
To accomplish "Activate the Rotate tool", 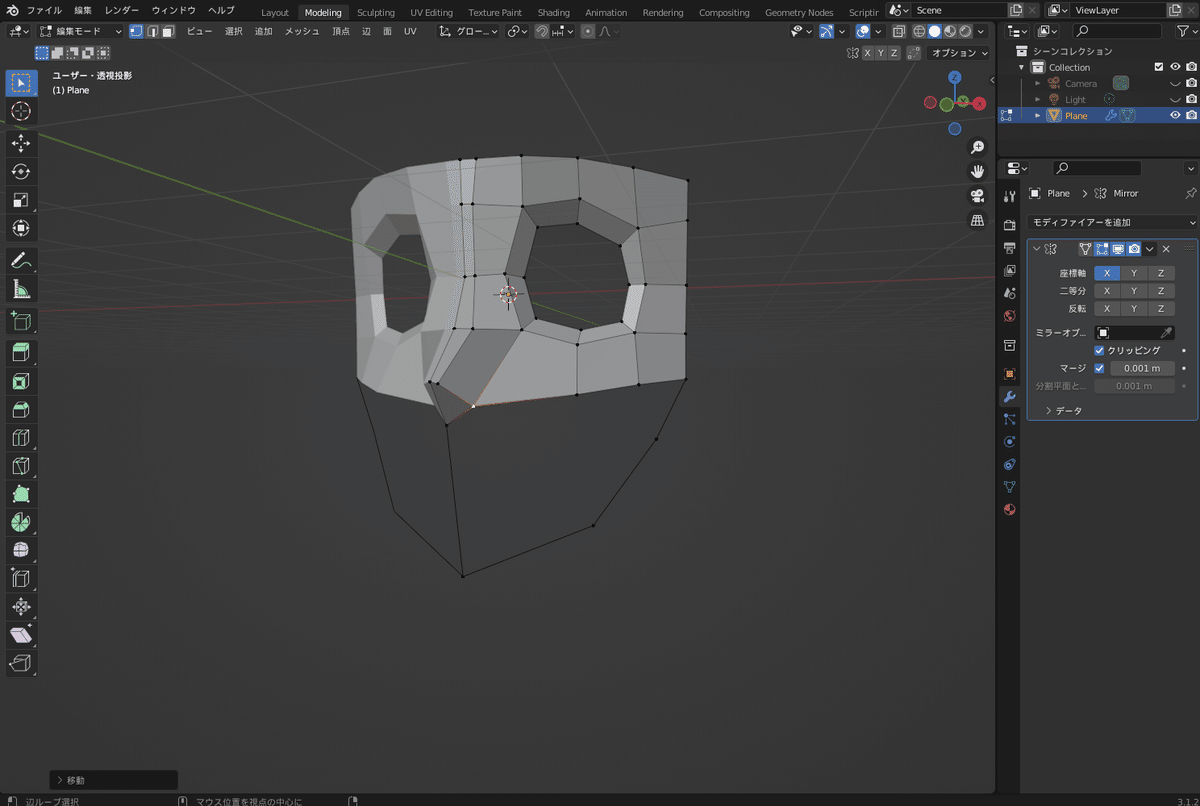I will [x=21, y=172].
